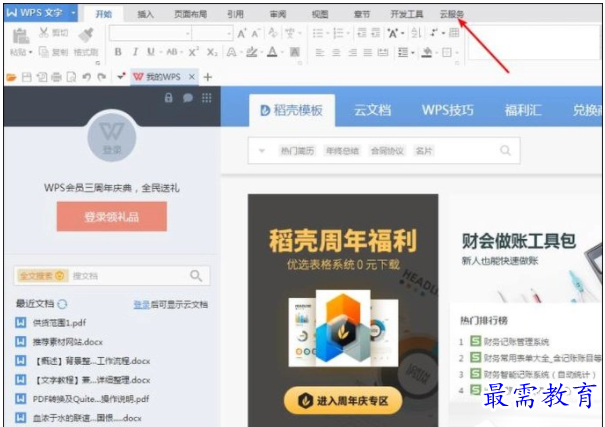
Task: Open a new tab with plus icon
Action: pyautogui.click(x=208, y=77)
